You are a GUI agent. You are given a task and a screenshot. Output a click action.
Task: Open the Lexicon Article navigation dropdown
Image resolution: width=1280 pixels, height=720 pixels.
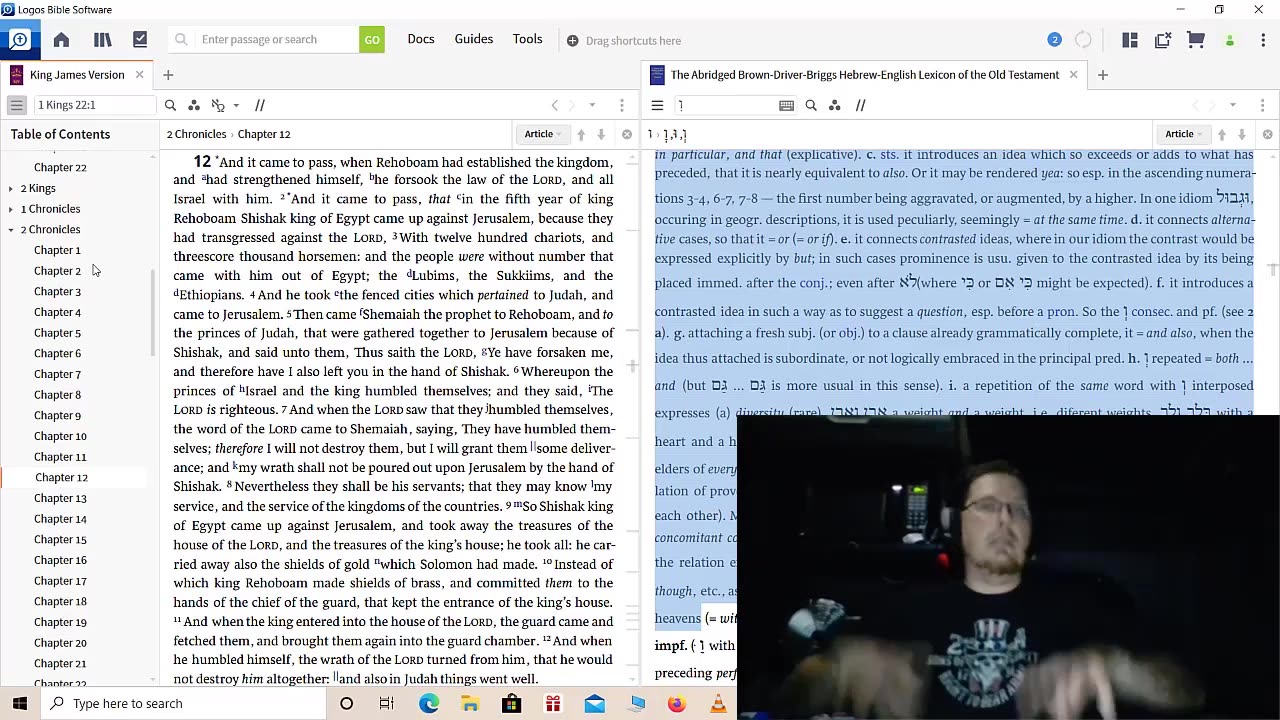(1184, 134)
